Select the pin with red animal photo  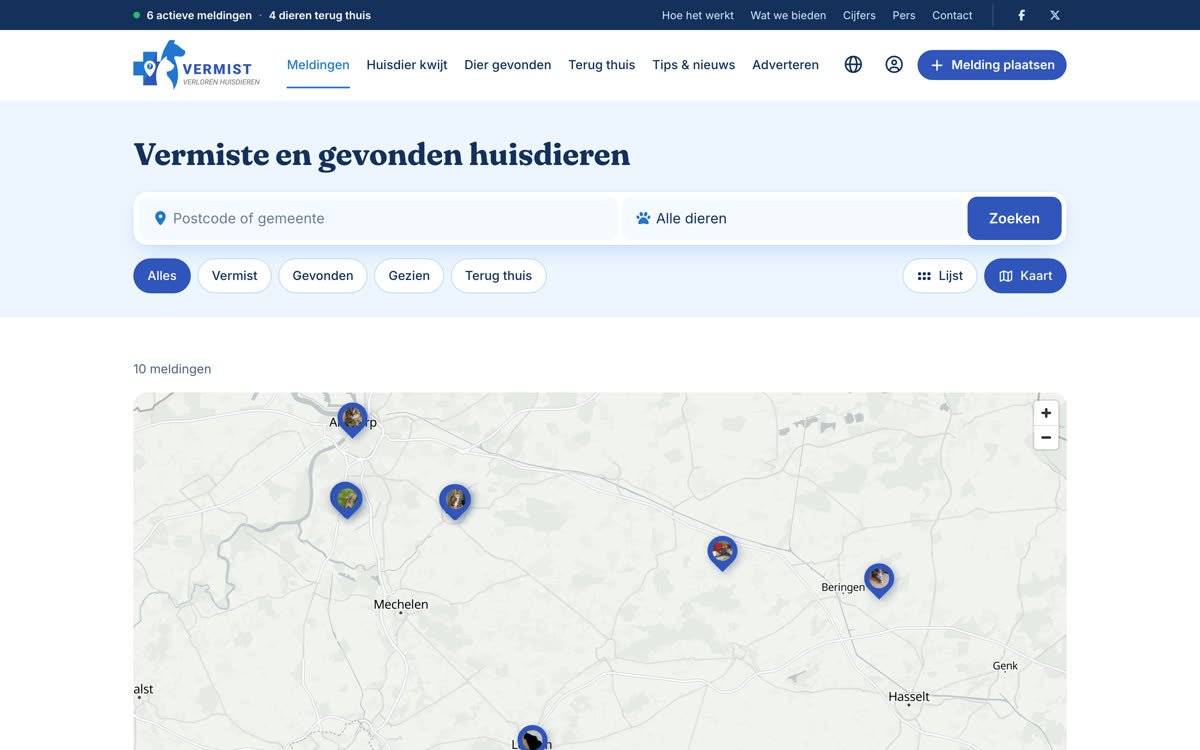click(722, 553)
